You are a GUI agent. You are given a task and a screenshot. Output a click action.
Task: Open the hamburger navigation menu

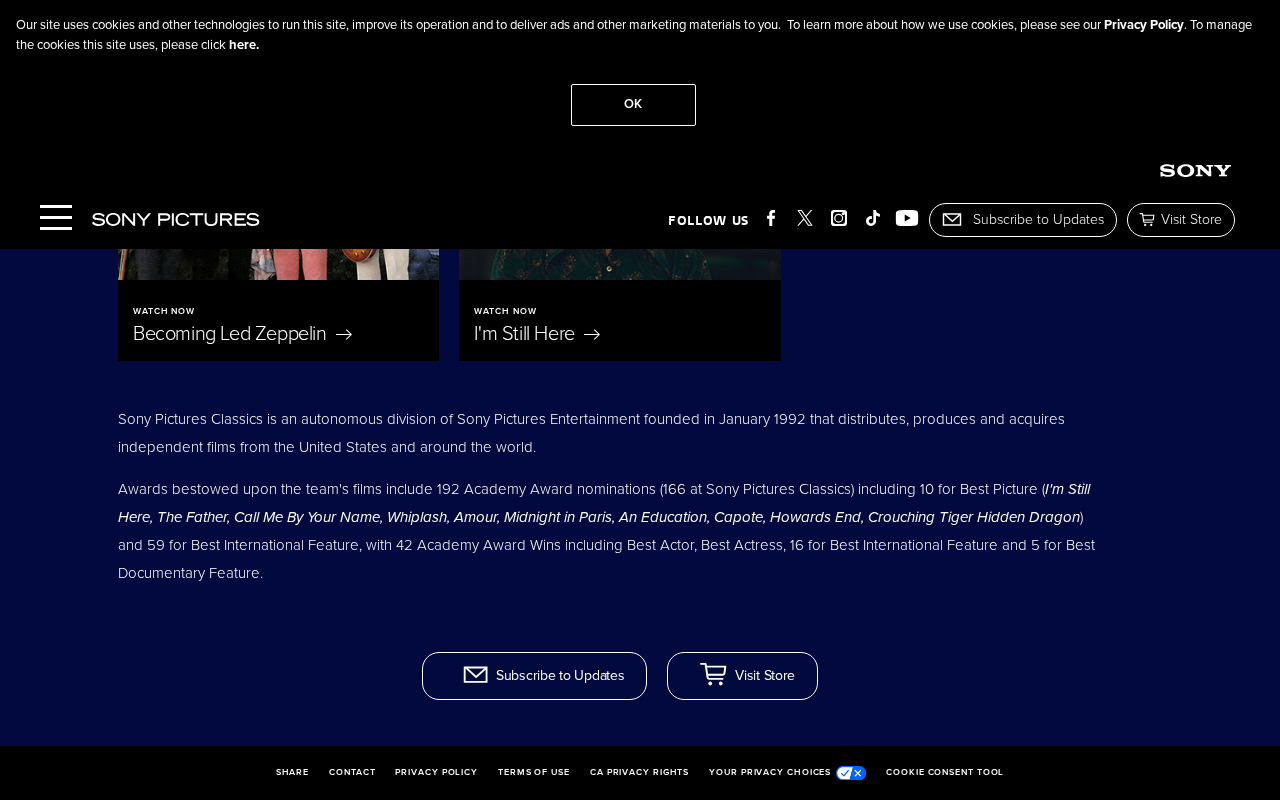pos(56,218)
